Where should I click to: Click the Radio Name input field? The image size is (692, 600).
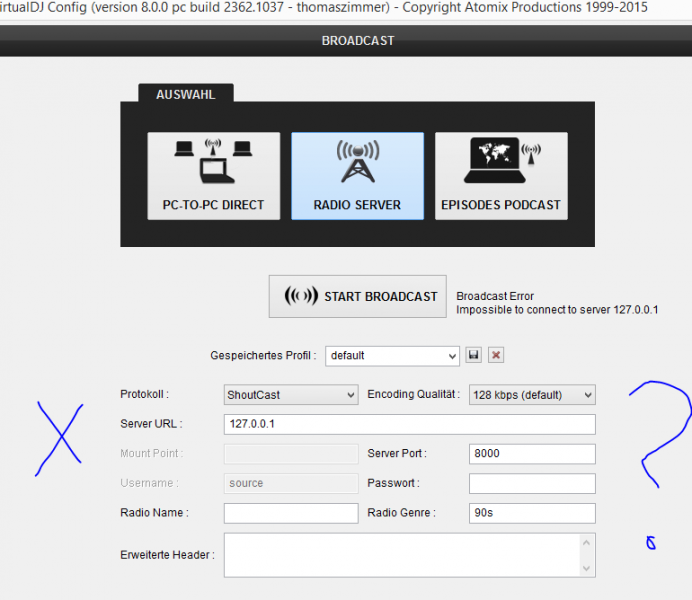pos(291,514)
